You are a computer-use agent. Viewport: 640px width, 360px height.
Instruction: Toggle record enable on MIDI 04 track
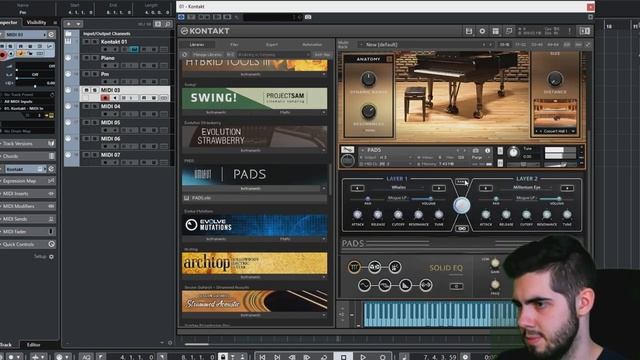tap(105, 114)
